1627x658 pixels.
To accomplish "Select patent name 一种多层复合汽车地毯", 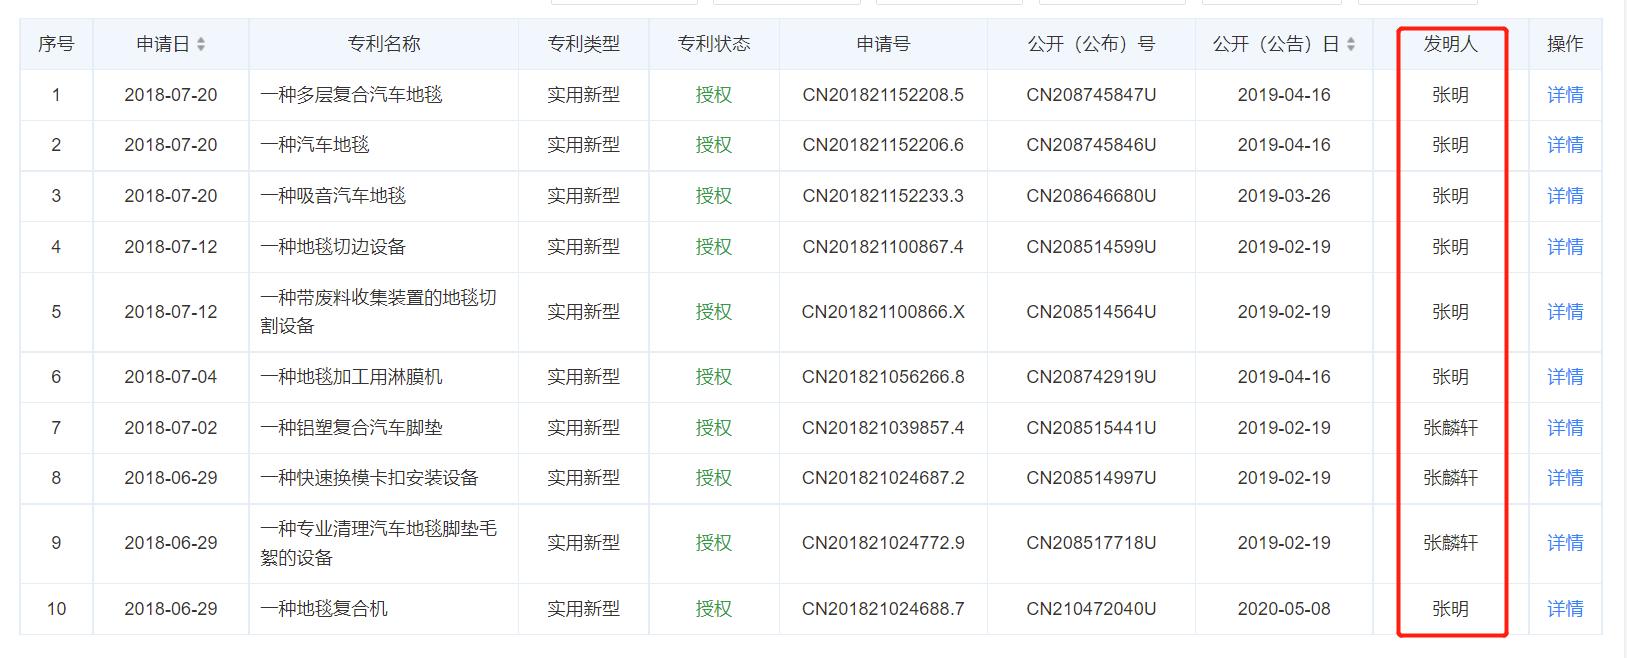I will pyautogui.click(x=351, y=95).
